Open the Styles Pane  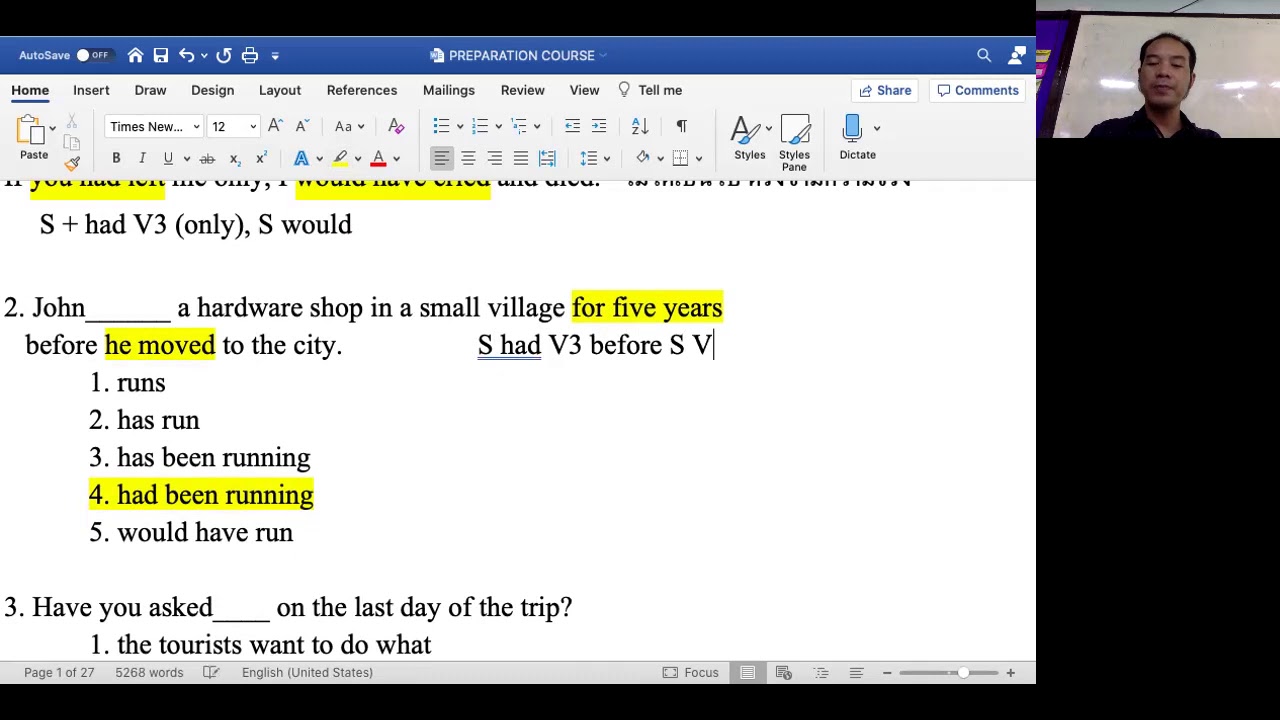(794, 142)
